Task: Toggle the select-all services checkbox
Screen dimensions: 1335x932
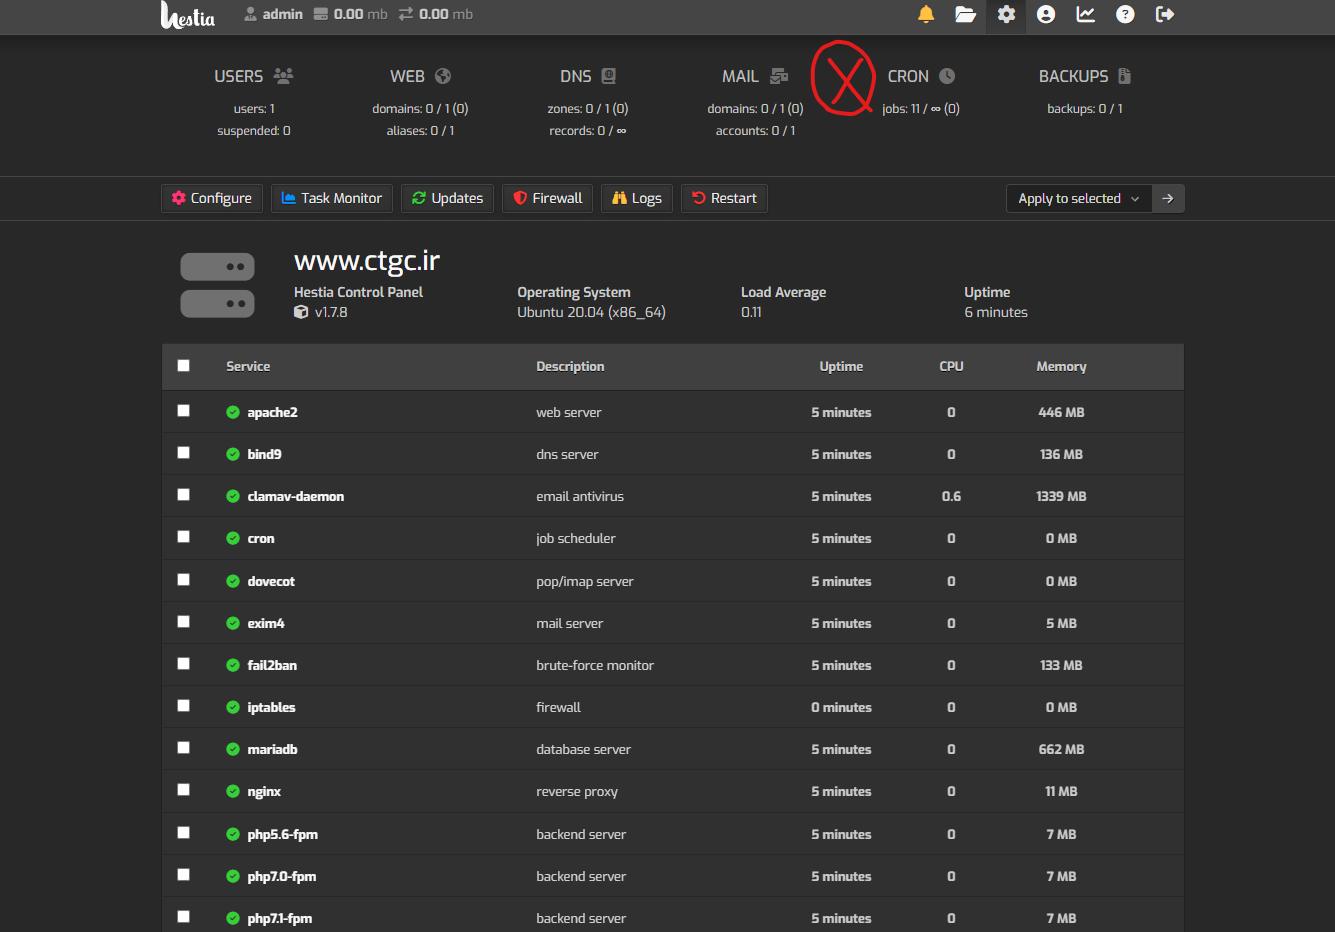Action: (183, 366)
